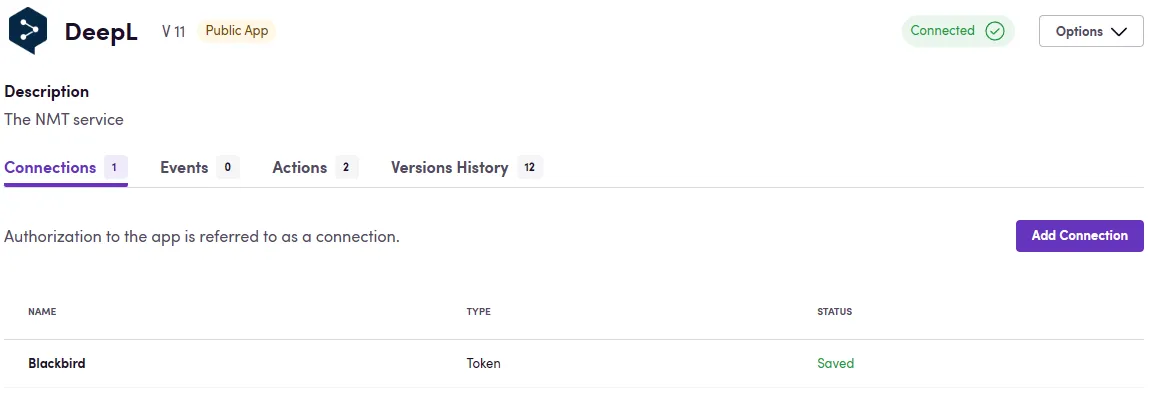Click the Actions count badge 2
Image resolution: width=1149 pixels, height=394 pixels.
[x=347, y=168]
